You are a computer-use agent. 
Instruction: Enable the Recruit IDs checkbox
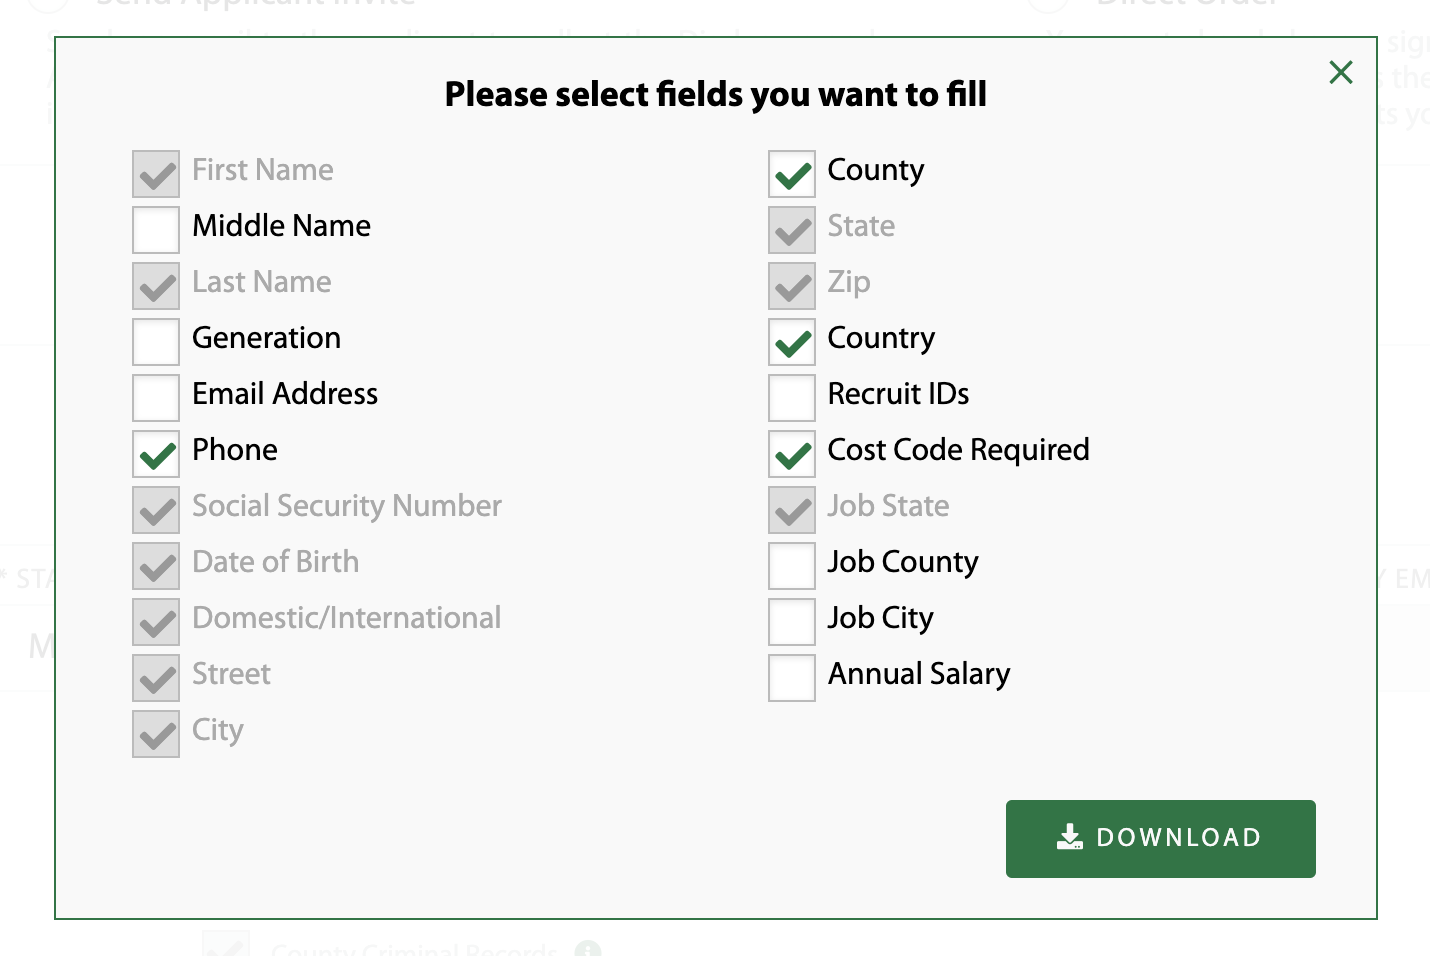(792, 397)
